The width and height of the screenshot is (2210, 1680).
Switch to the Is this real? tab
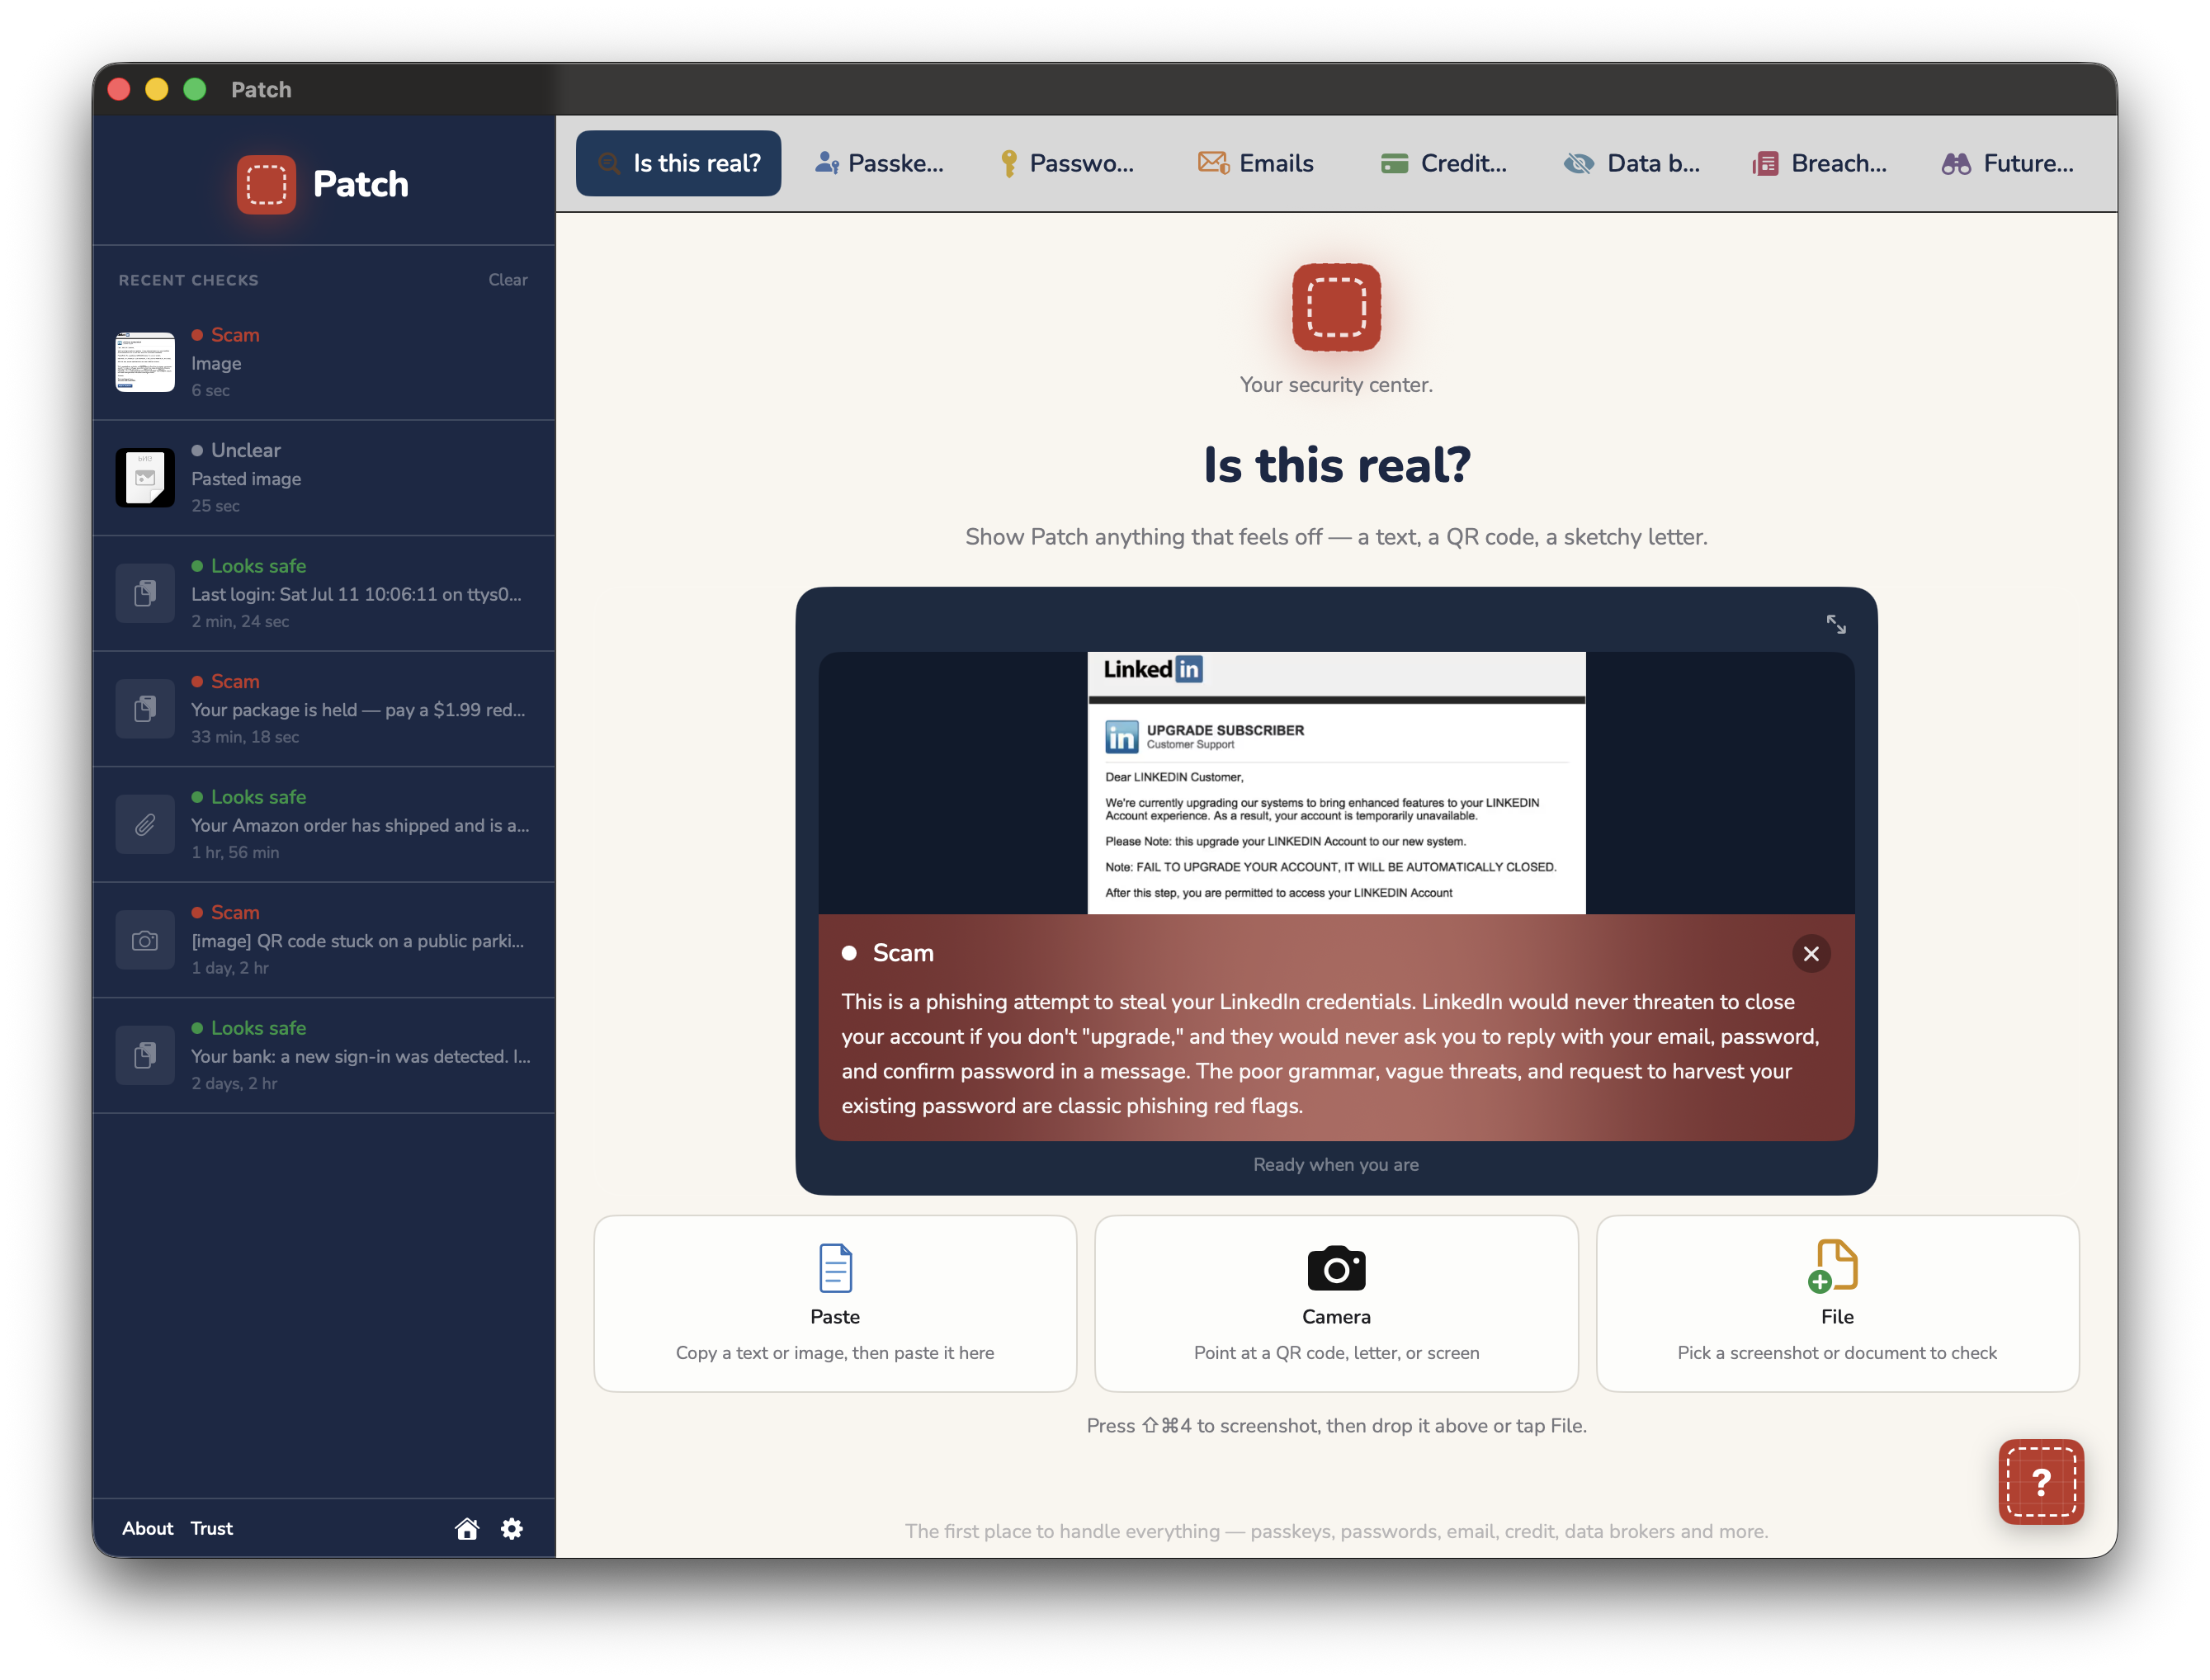(x=678, y=163)
